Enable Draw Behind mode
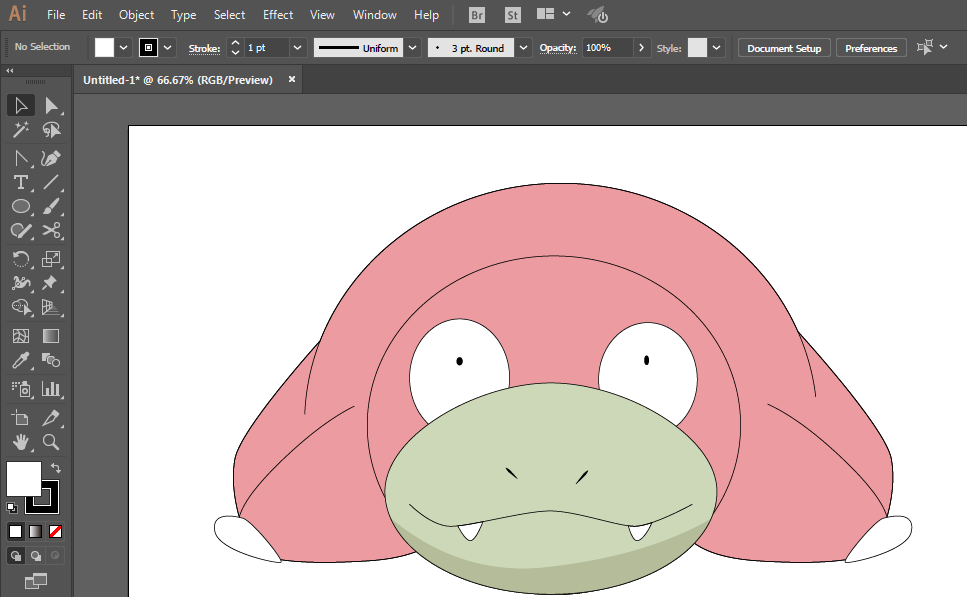 36,556
